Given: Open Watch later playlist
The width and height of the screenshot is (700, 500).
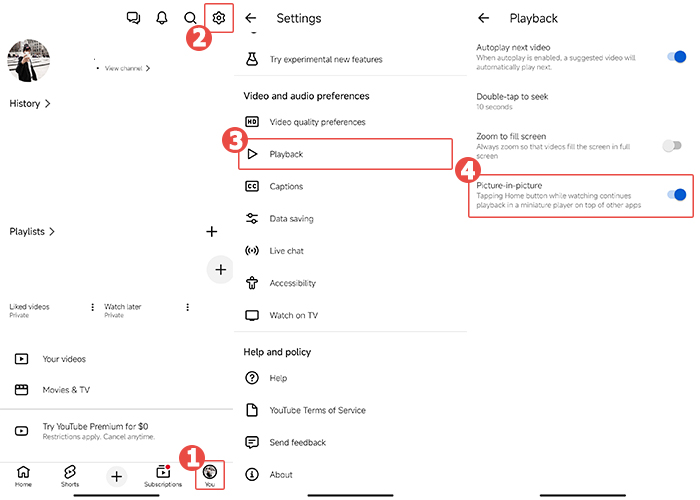Looking at the screenshot, I should [123, 310].
